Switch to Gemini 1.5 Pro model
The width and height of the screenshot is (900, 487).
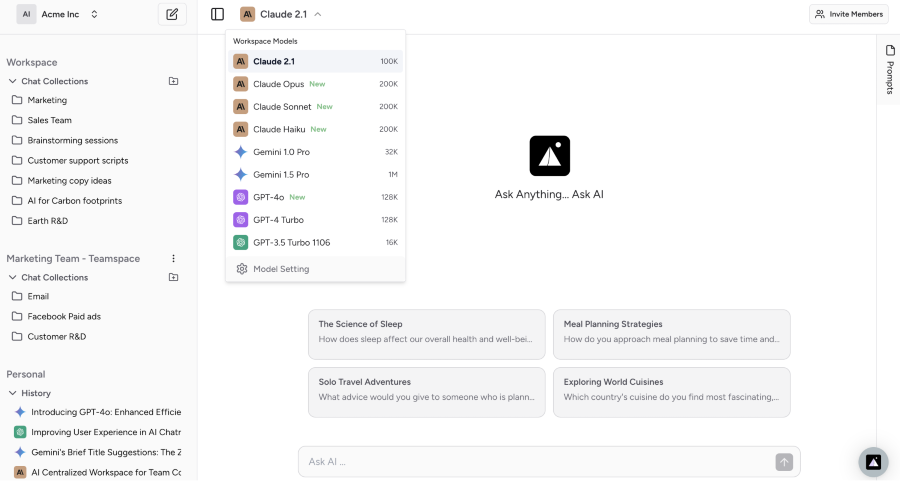tap(315, 175)
